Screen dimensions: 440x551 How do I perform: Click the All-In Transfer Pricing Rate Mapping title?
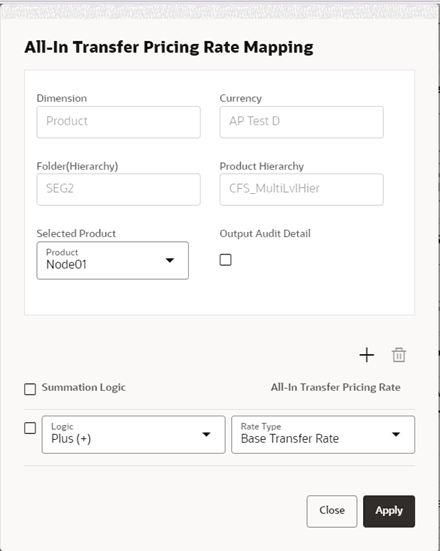pyautogui.click(x=169, y=47)
